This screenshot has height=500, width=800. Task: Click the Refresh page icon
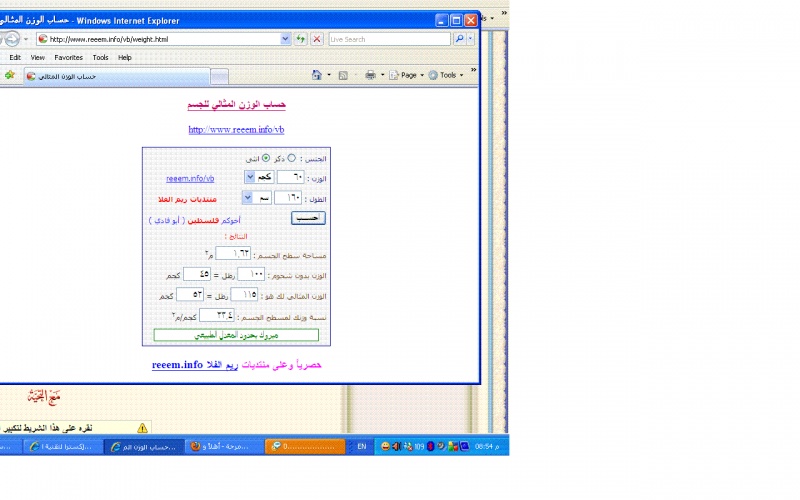click(x=301, y=39)
